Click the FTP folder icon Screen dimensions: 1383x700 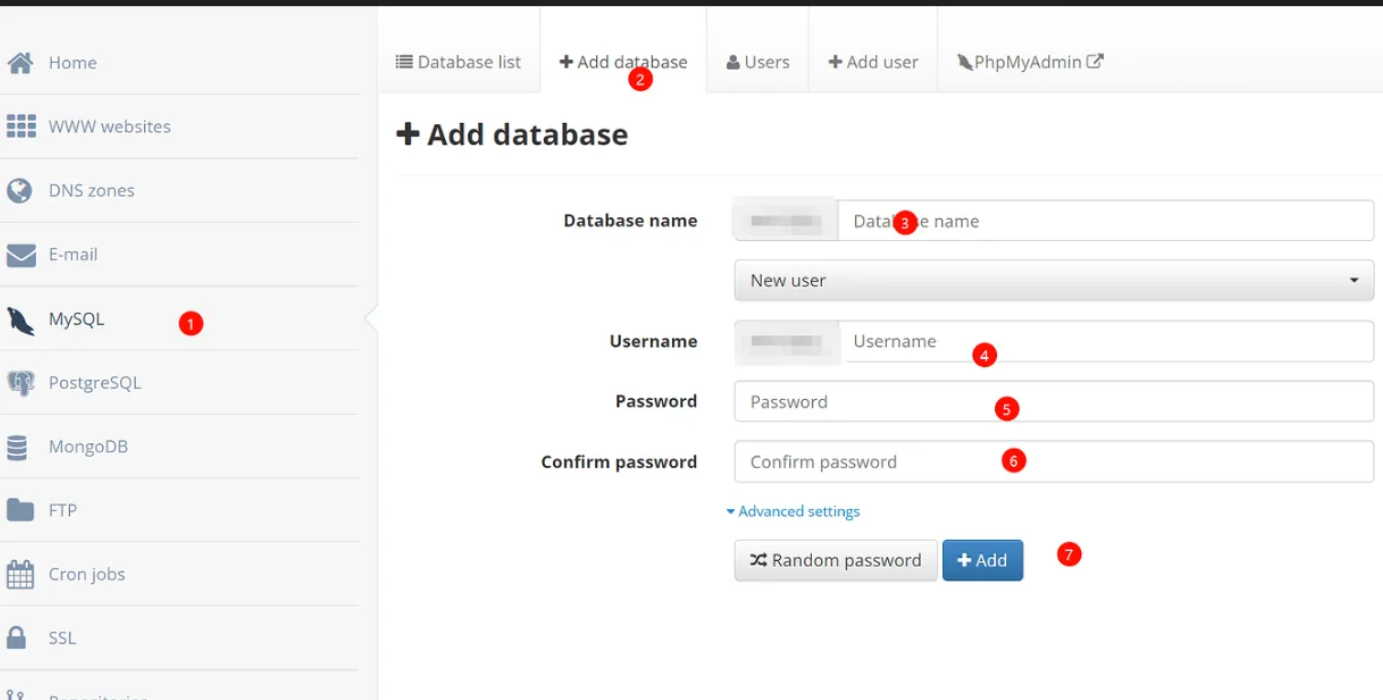(20, 510)
